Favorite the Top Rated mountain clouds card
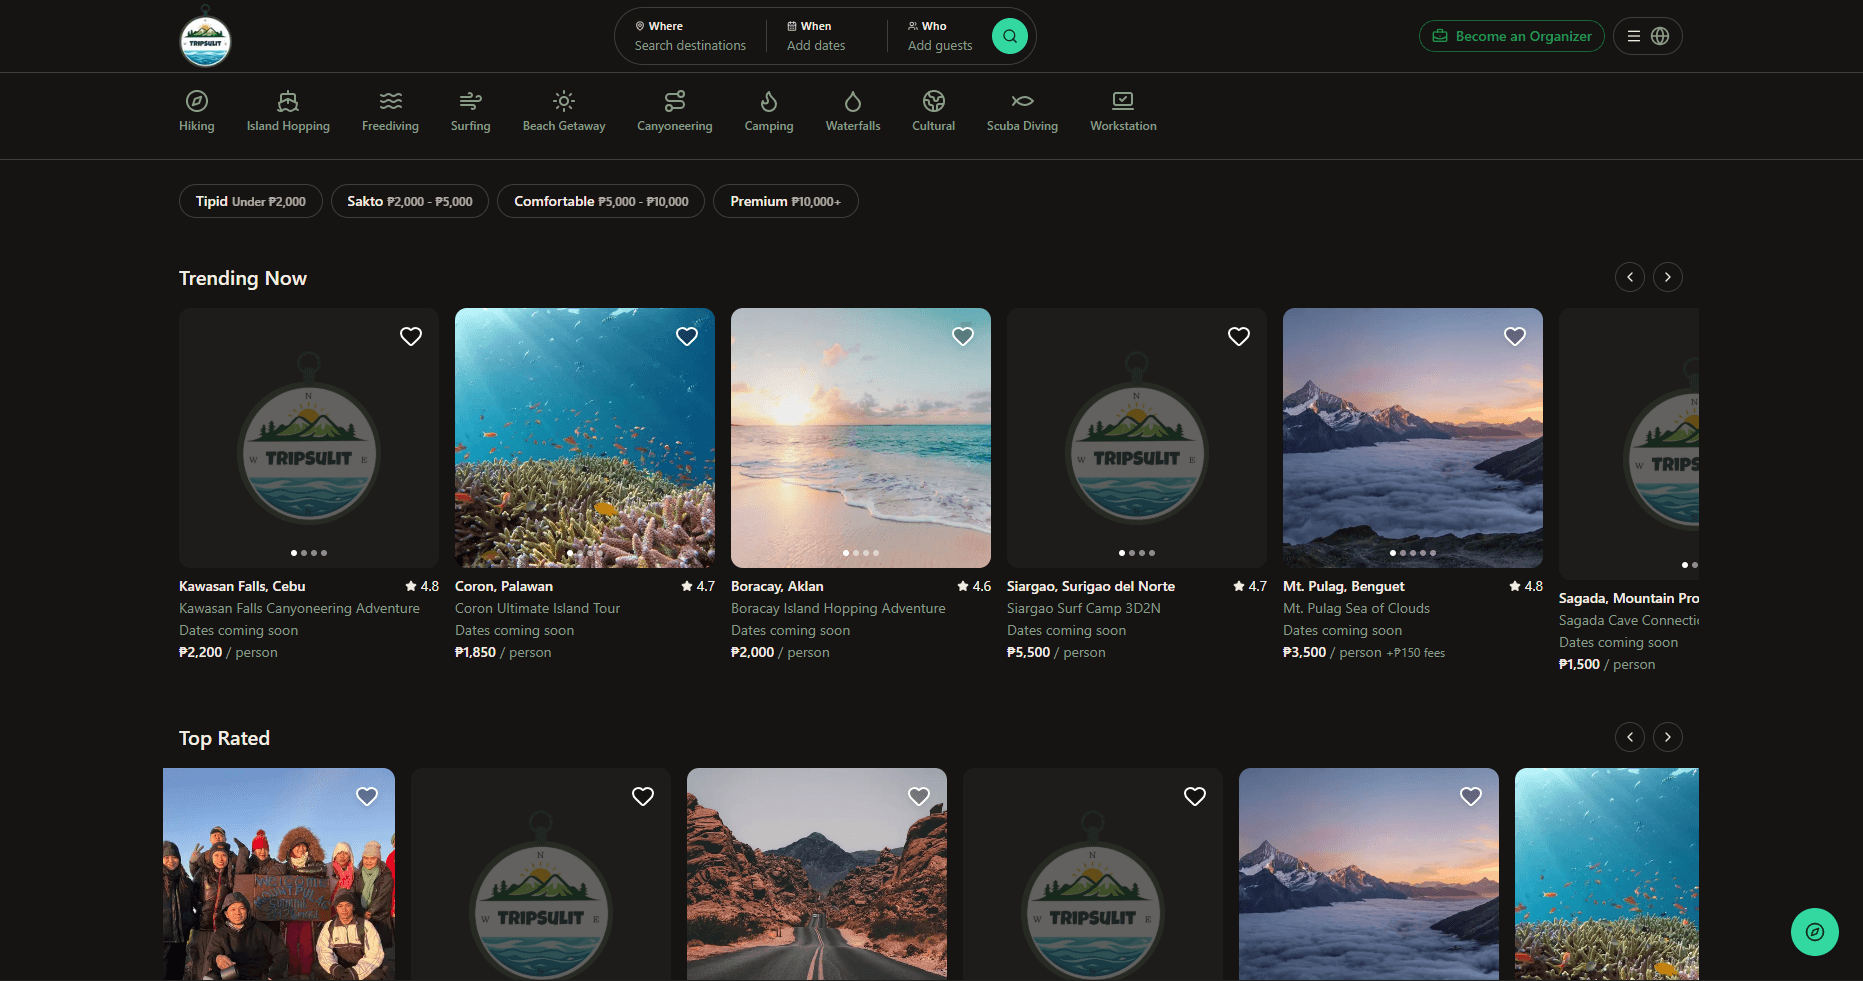Viewport: 1863px width, 981px height. 1471,797
